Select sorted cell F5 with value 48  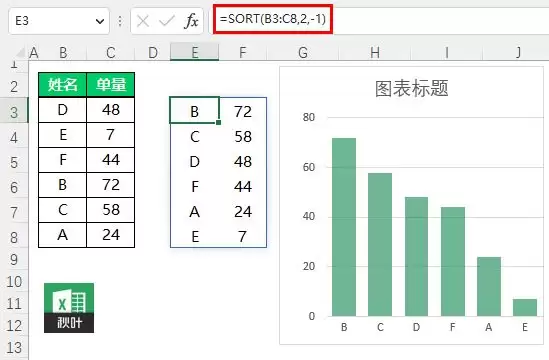243,161
